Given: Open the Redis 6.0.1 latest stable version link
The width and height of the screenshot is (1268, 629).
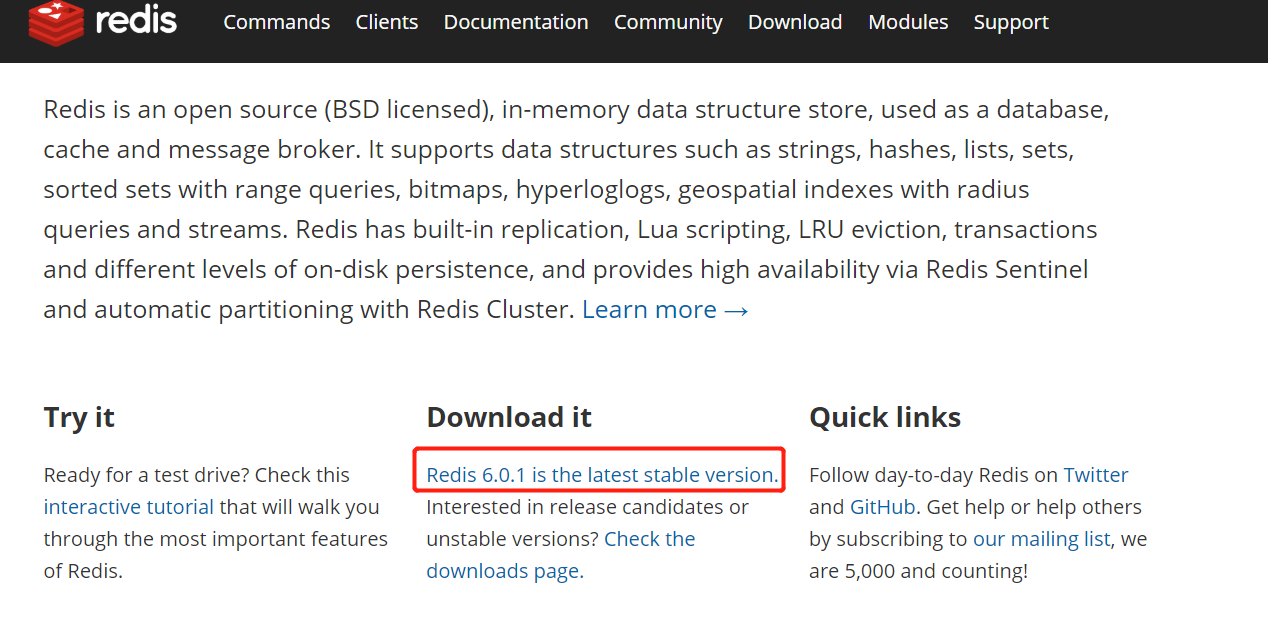Looking at the screenshot, I should click(x=602, y=475).
